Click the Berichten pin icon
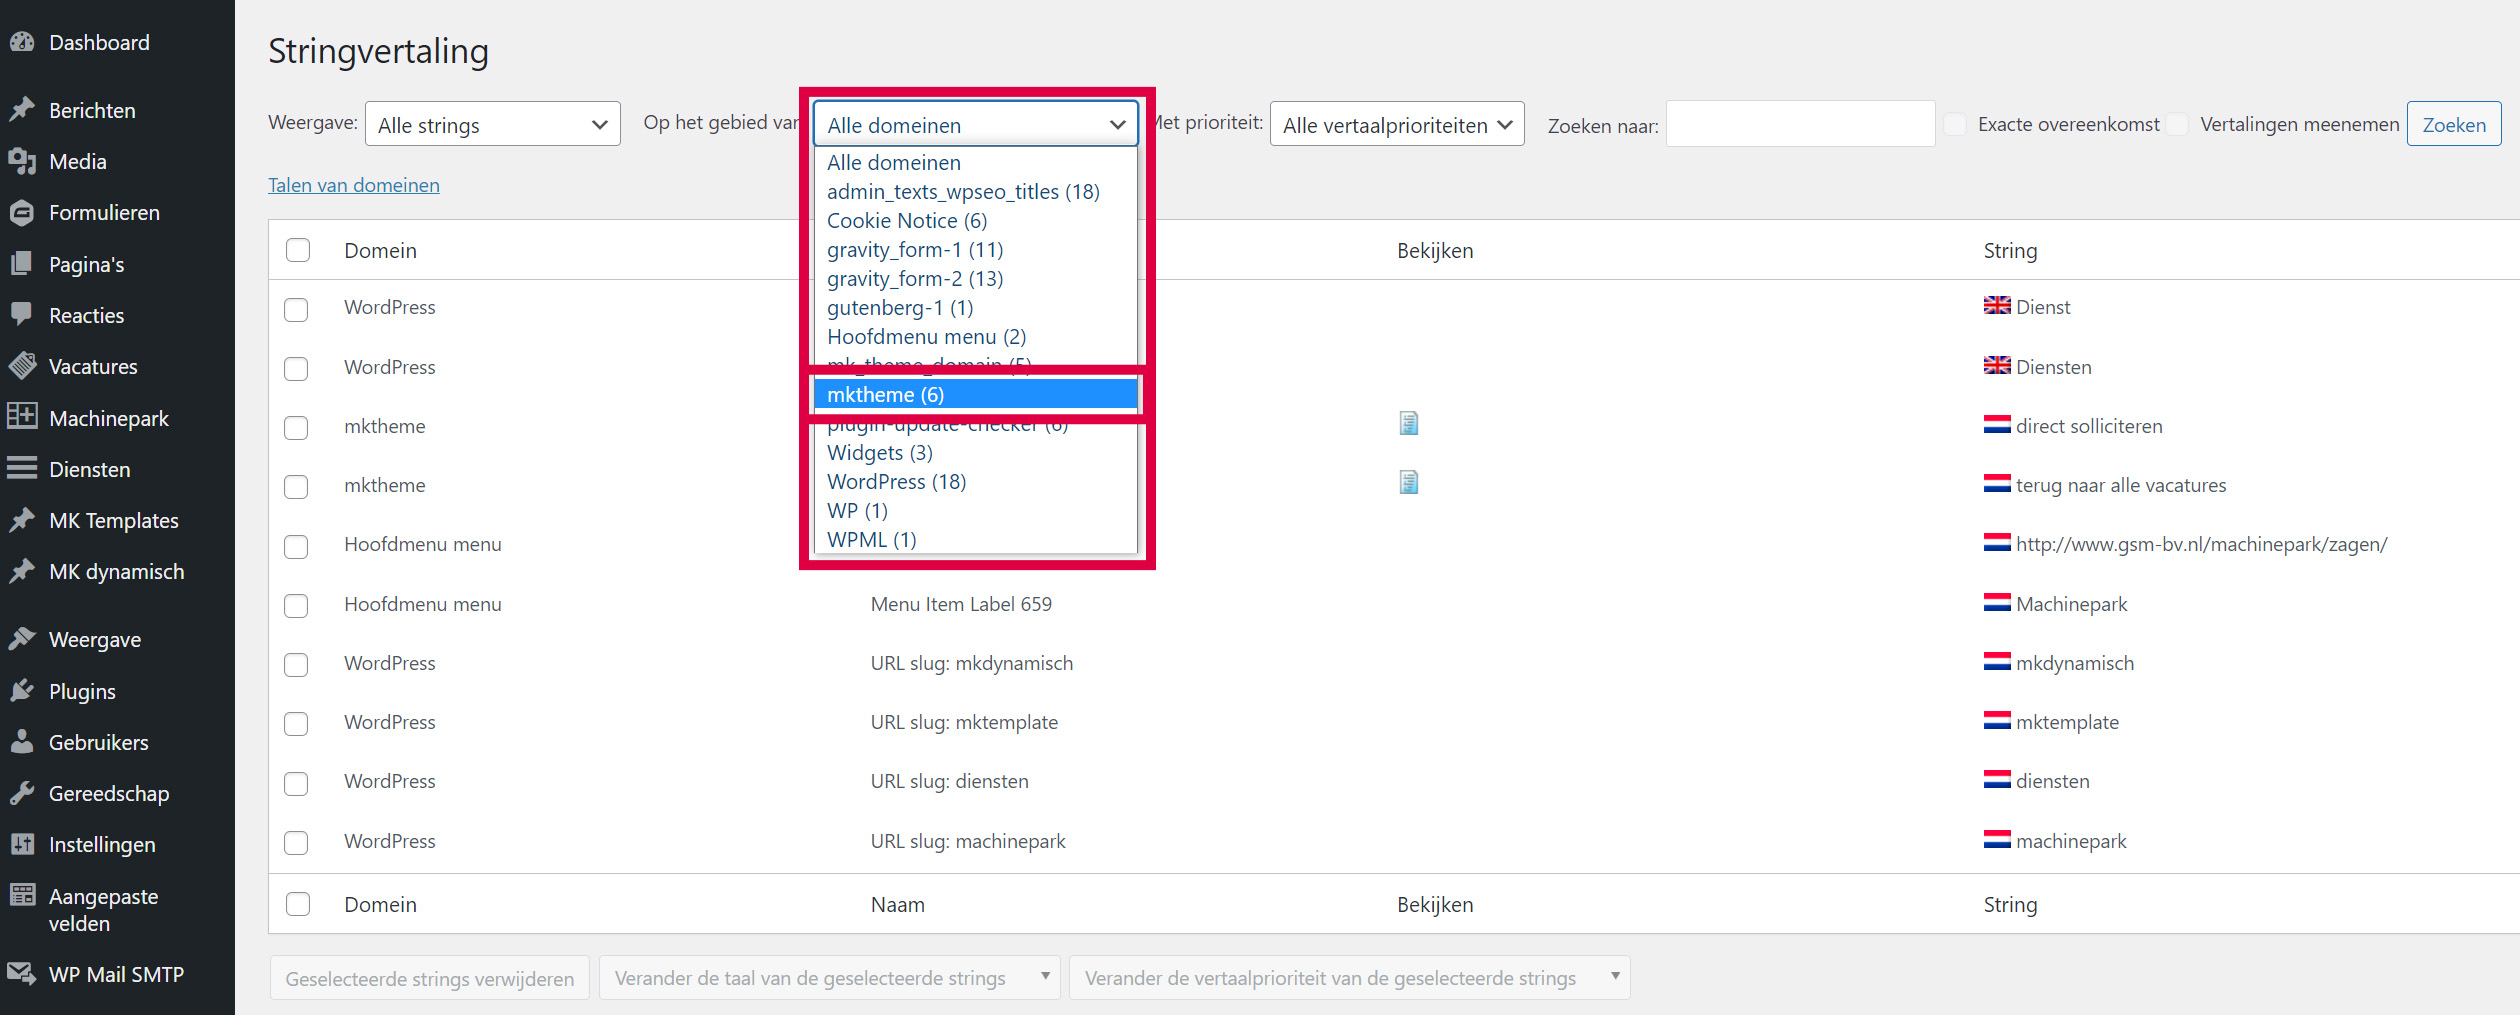The image size is (2520, 1015). [22, 110]
